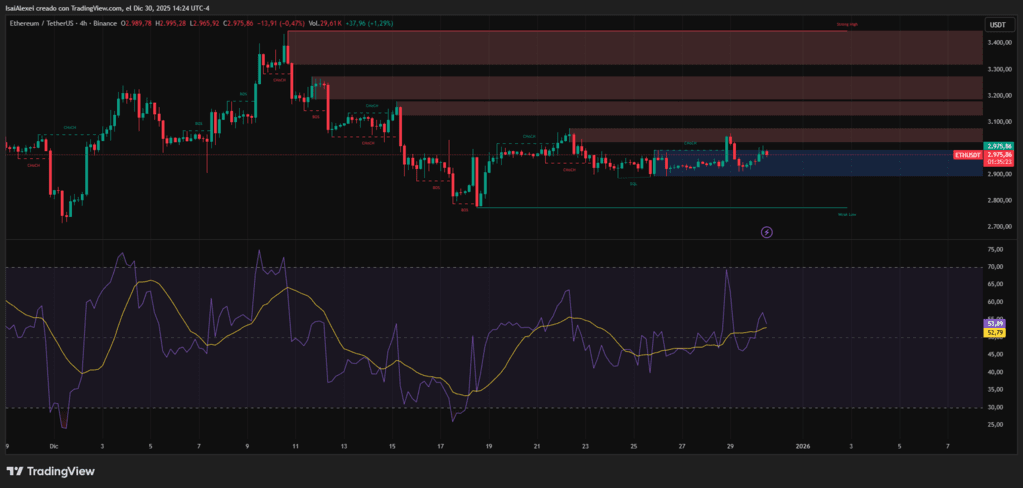Click the 45,00 RSI axis label
Screen dimensions: 1023x488
coord(995,355)
